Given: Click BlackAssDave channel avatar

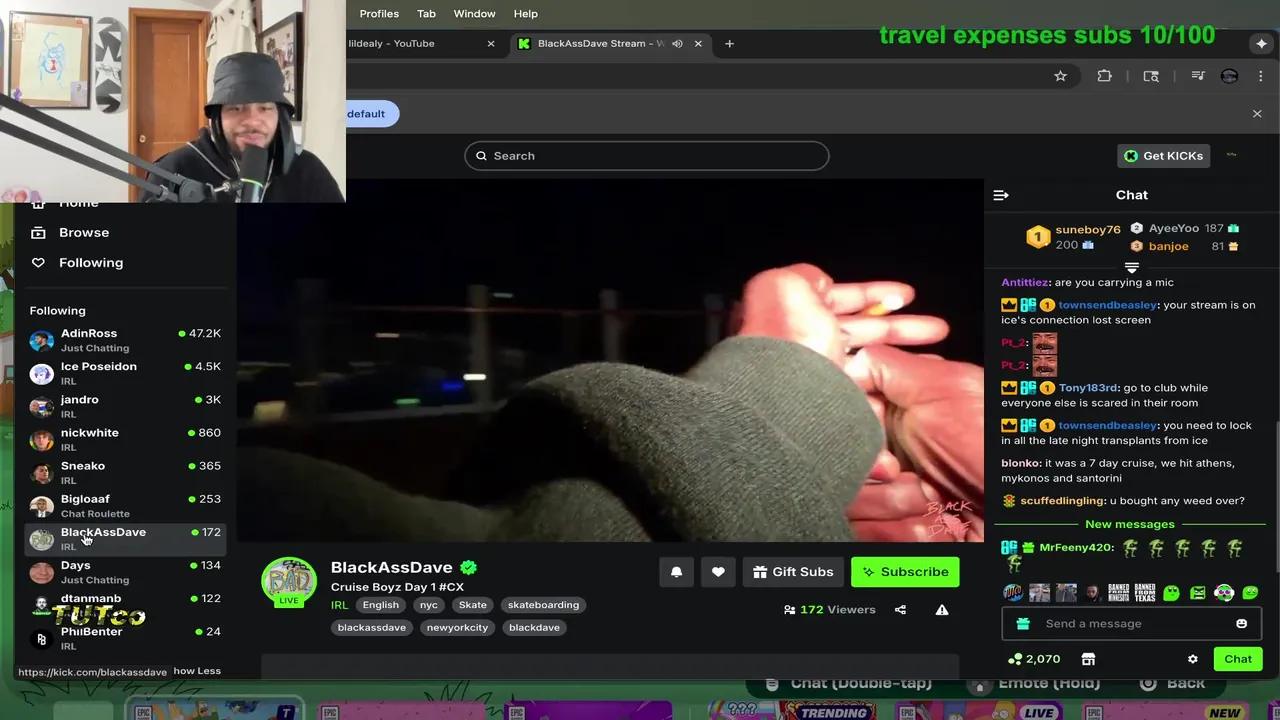Looking at the screenshot, I should (289, 582).
